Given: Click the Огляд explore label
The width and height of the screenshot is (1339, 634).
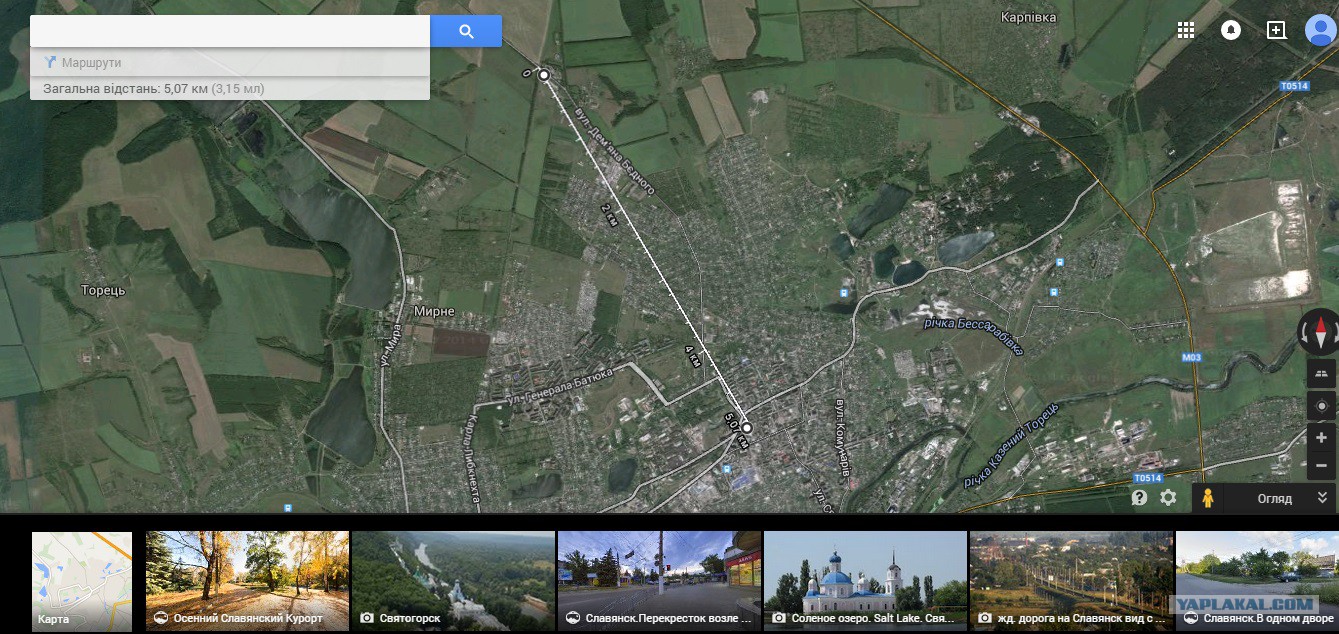Looking at the screenshot, I should (x=1274, y=498).
